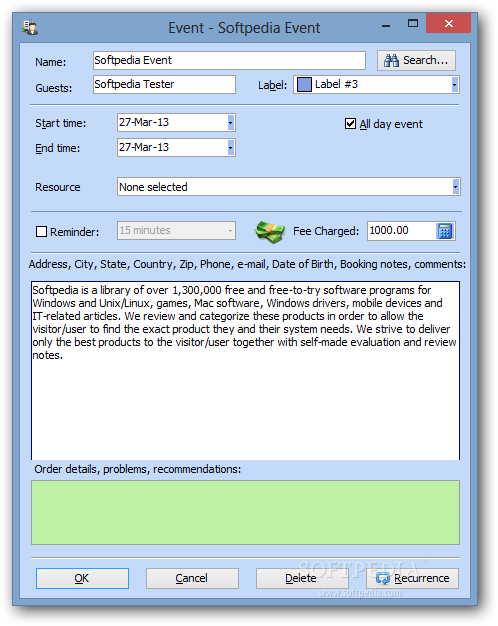This screenshot has width=498, height=626.
Task: Enable the Reminder checkbox
Action: pos(42,232)
